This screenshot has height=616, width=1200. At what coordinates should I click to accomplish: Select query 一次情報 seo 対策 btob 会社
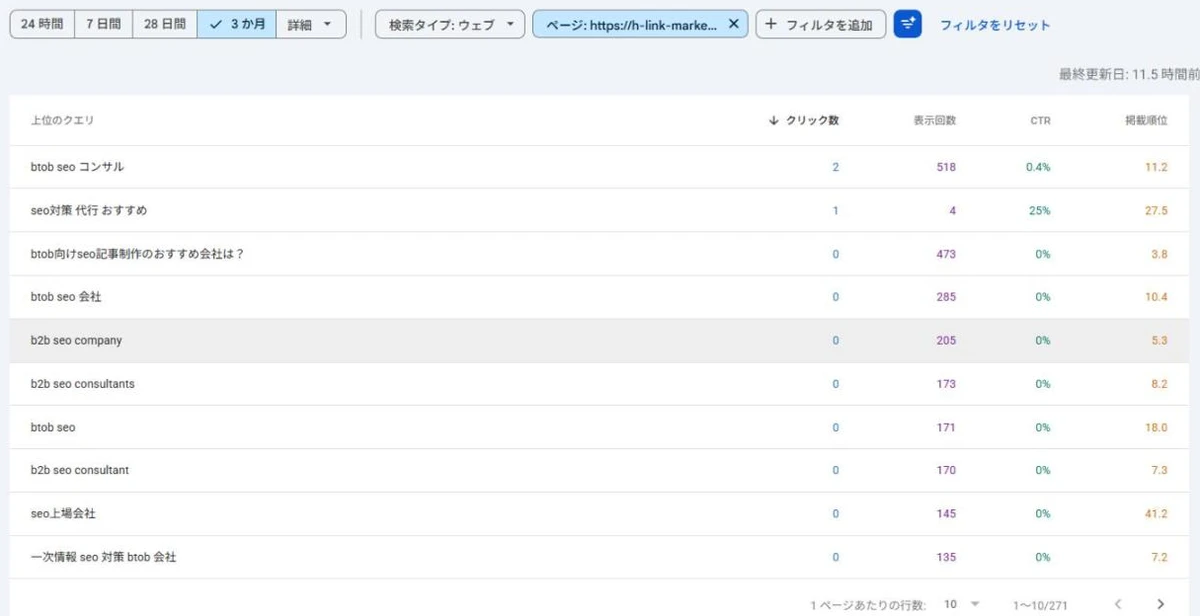pos(600,557)
